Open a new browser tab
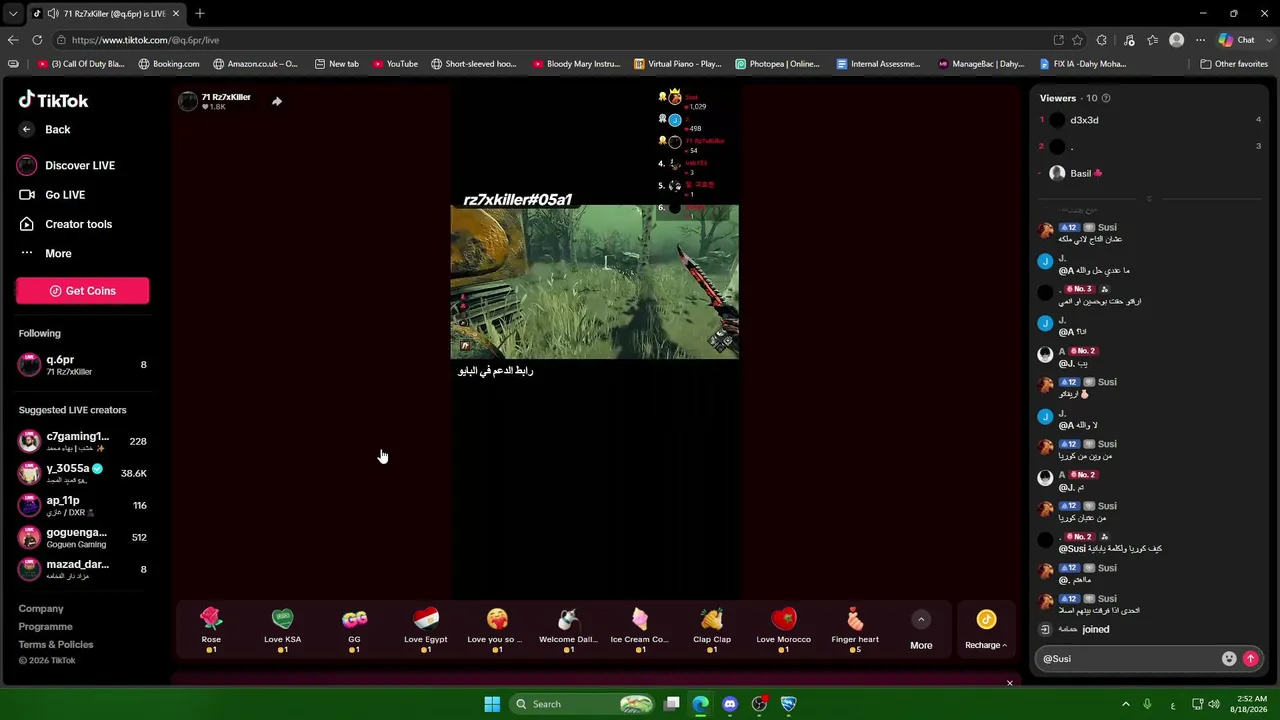1280x720 pixels. [200, 13]
